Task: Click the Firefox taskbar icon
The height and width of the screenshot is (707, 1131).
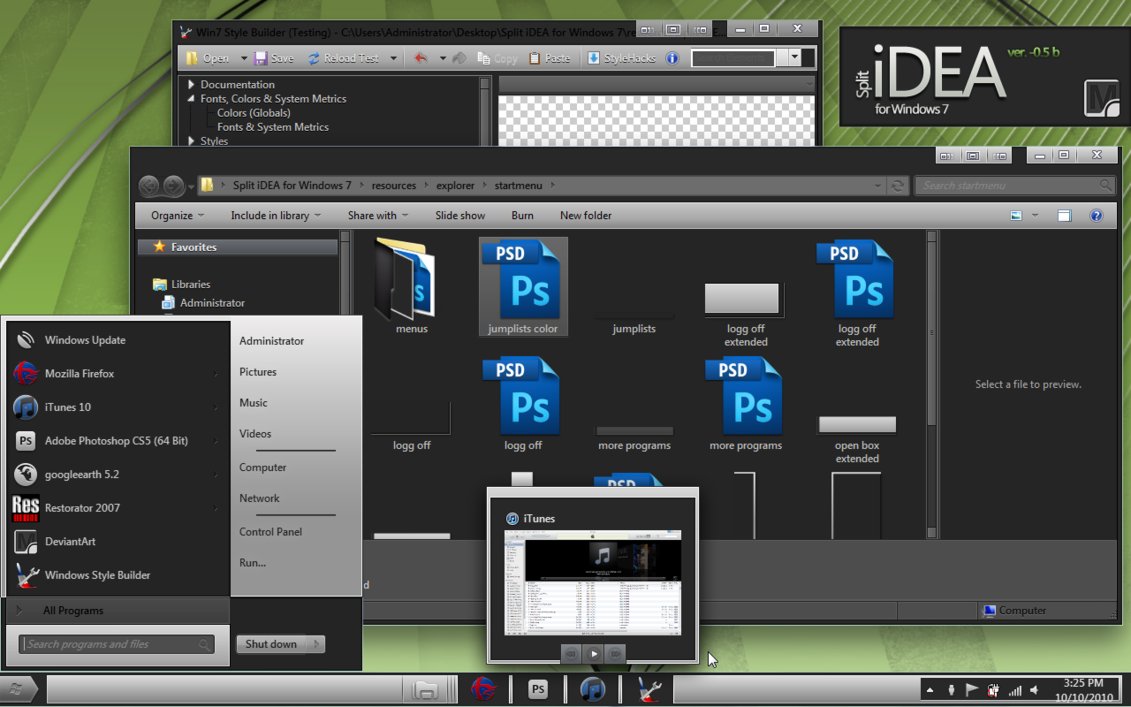Action: click(483, 689)
